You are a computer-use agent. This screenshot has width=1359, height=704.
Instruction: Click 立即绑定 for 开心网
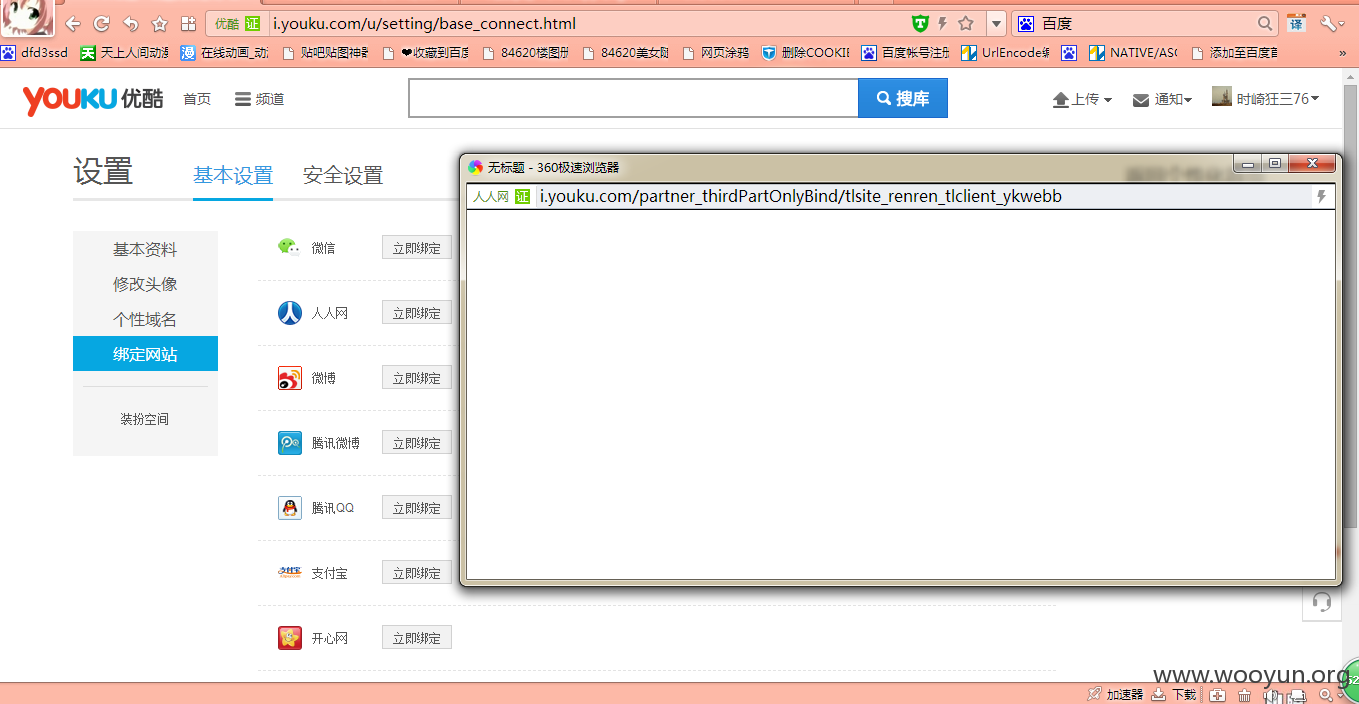coord(417,638)
